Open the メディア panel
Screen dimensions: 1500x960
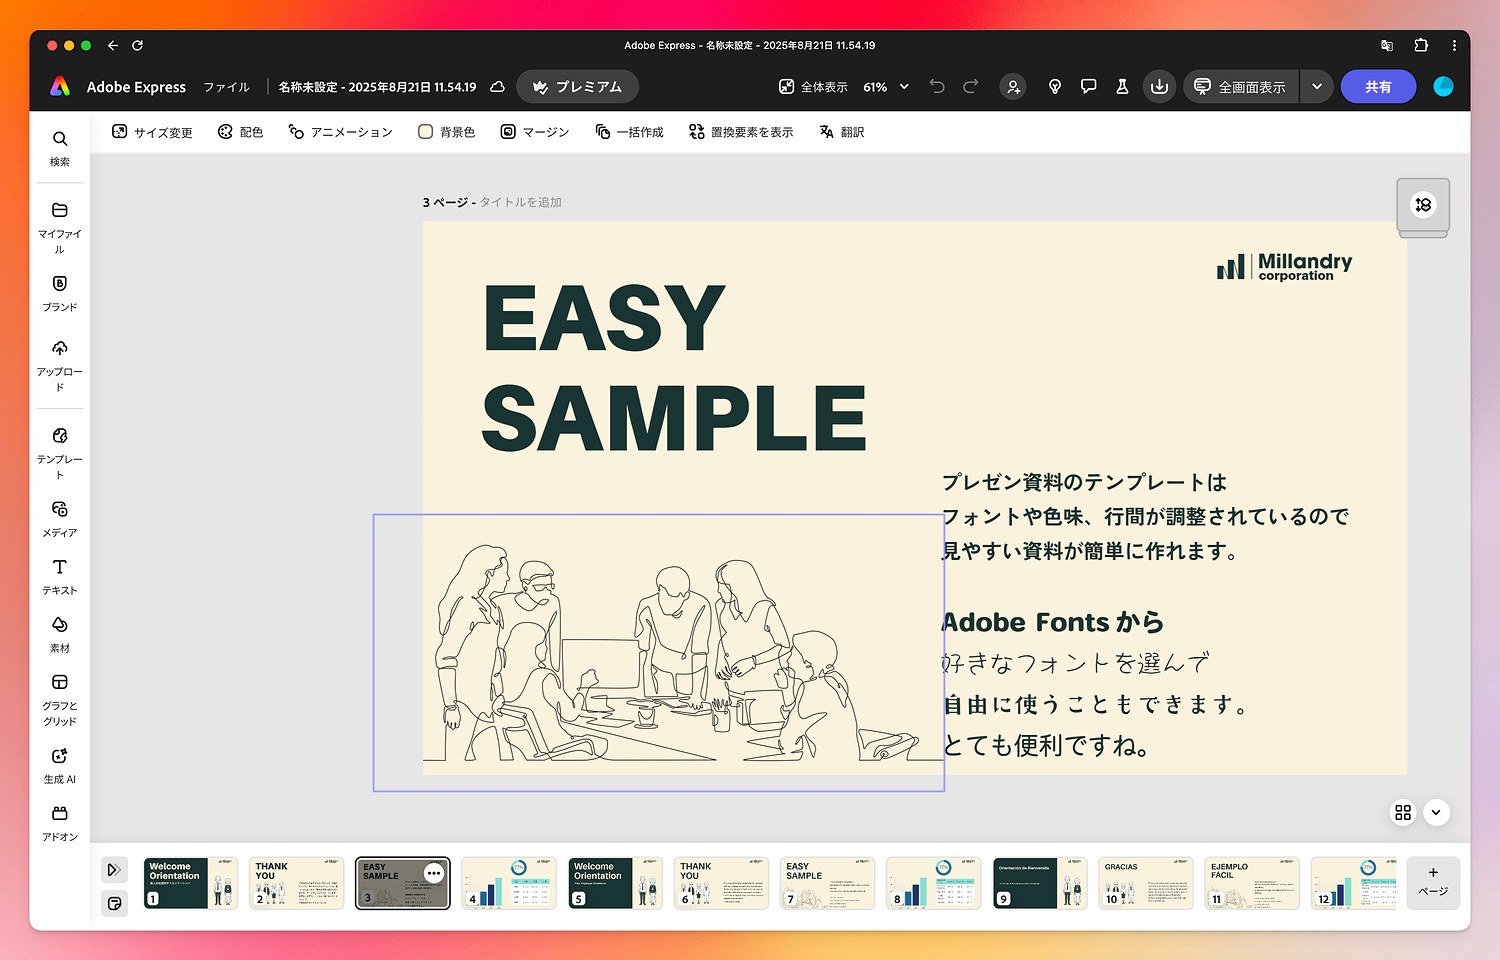pyautogui.click(x=59, y=516)
